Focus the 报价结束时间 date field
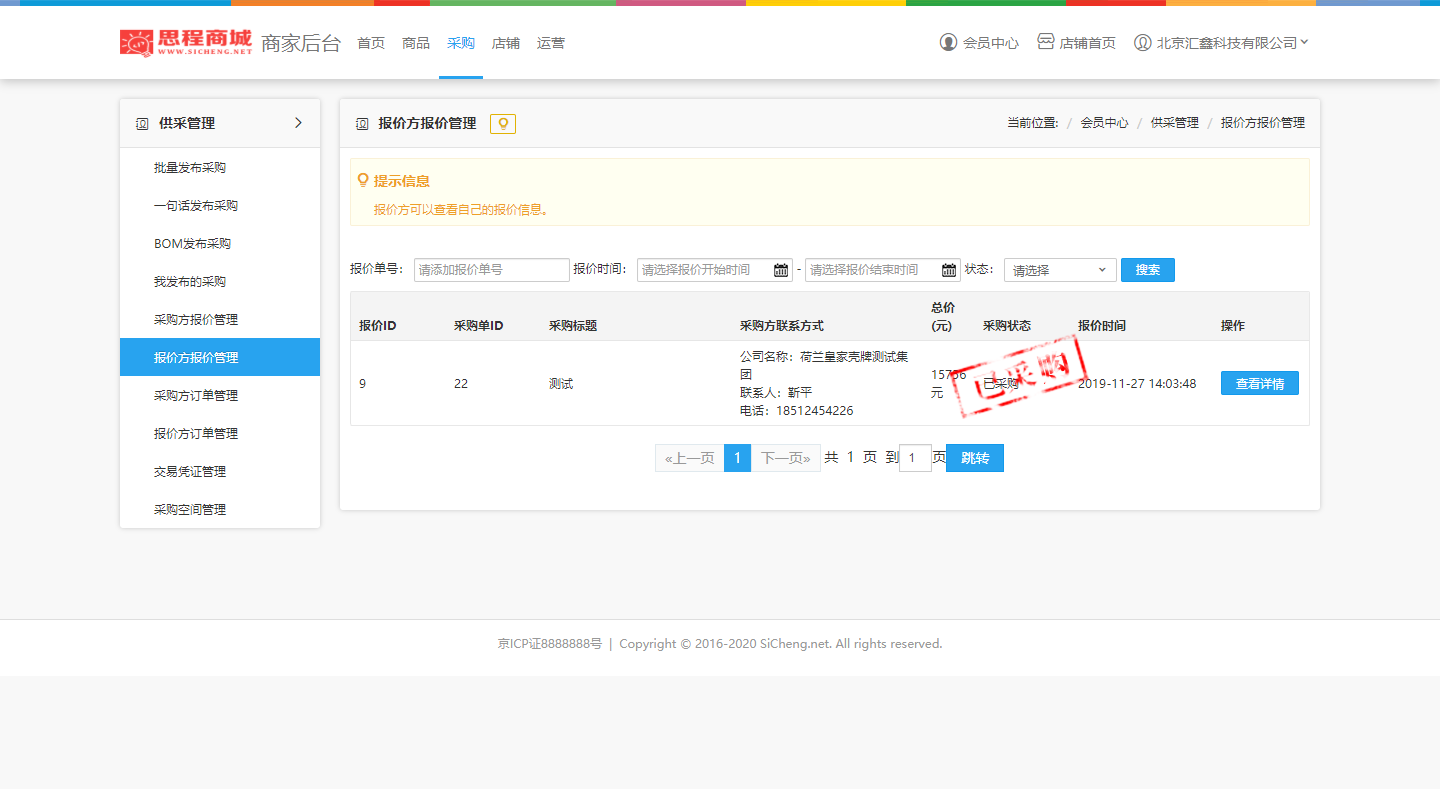1440x789 pixels. [x=883, y=270]
